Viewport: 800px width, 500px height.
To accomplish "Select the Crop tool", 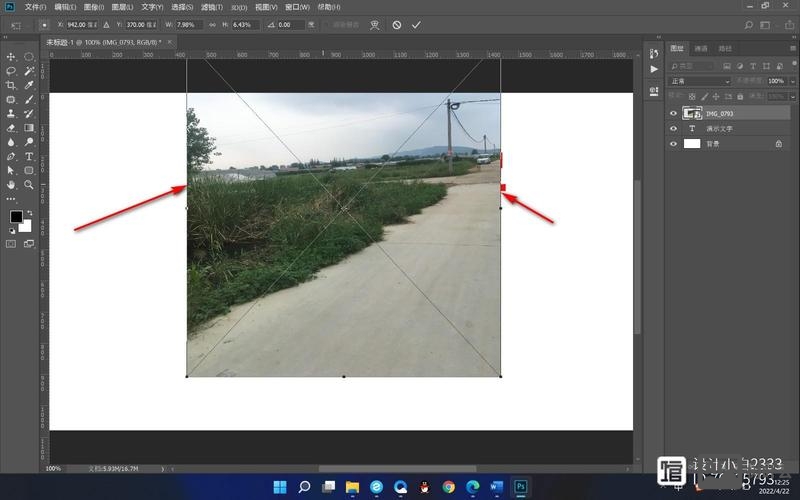I will point(11,86).
